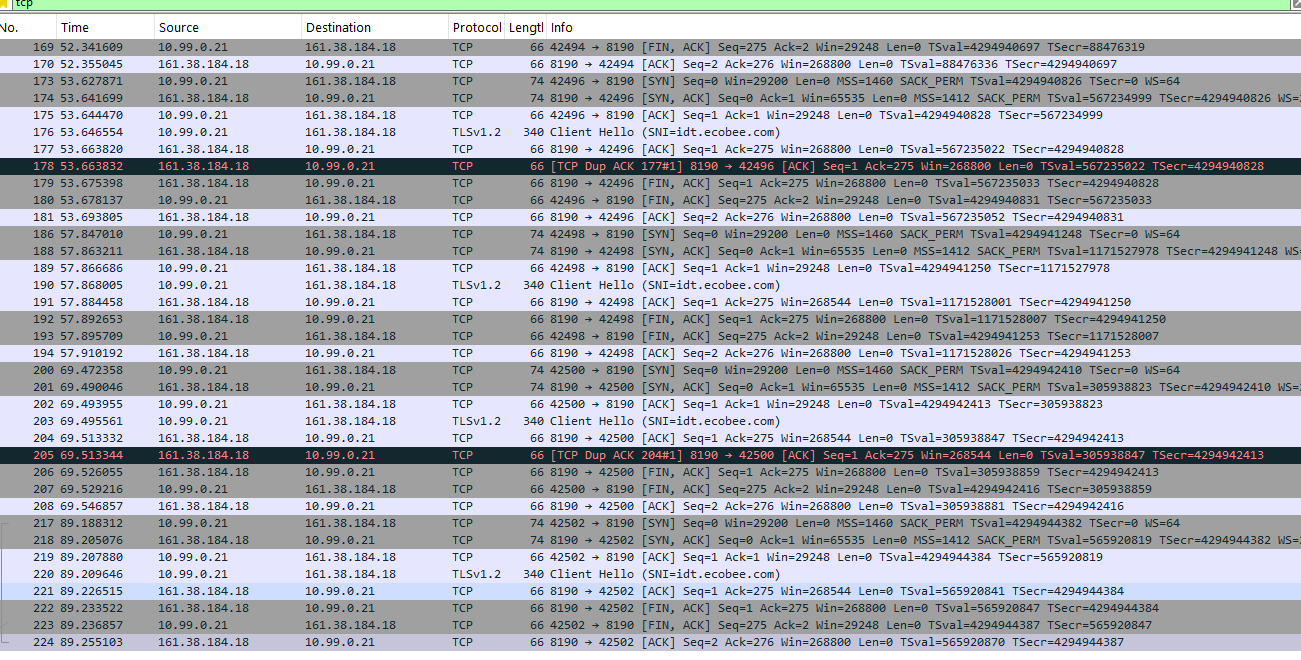Select packet 200 SYN from port 42500
The width and height of the screenshot is (1301, 660).
[x=650, y=370]
